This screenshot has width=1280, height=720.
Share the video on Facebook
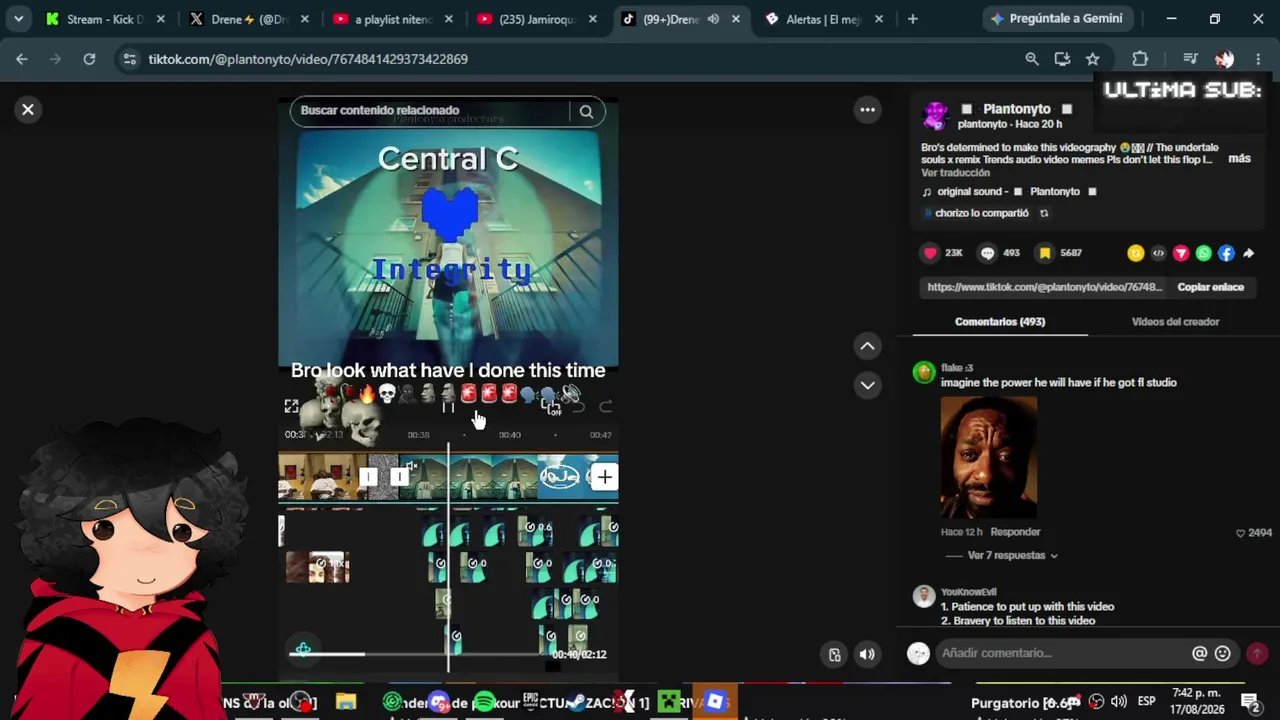(x=1226, y=254)
